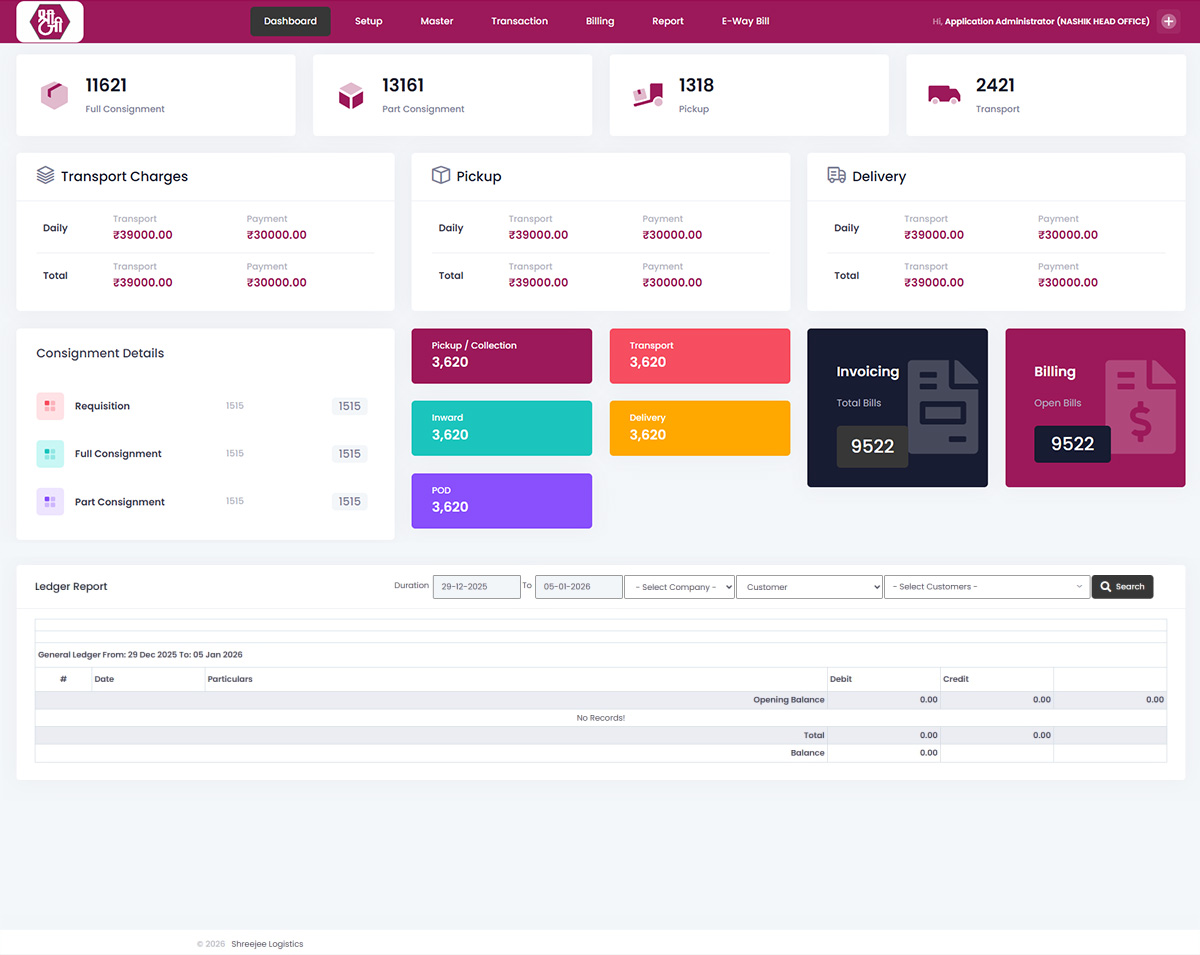
Task: Click the dollar document icon in the Billing card
Action: [x=1144, y=408]
